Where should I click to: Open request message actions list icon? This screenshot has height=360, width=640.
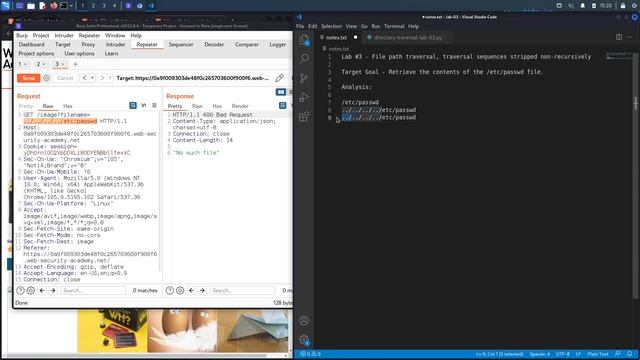pyautogui.click(x=154, y=105)
